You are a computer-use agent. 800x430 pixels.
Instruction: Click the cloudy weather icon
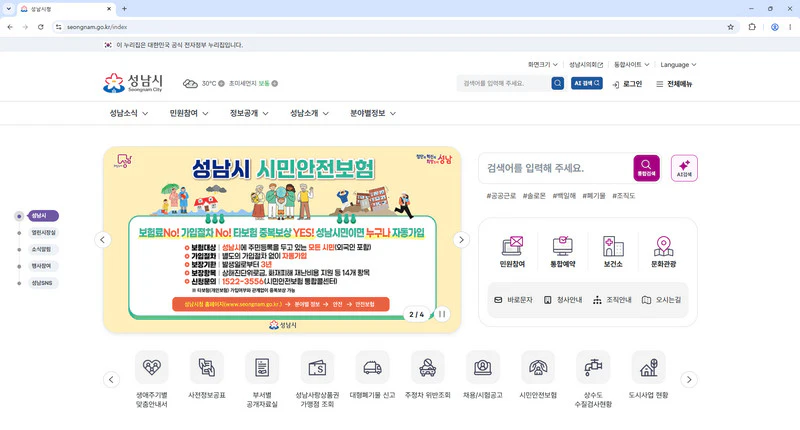tap(190, 84)
